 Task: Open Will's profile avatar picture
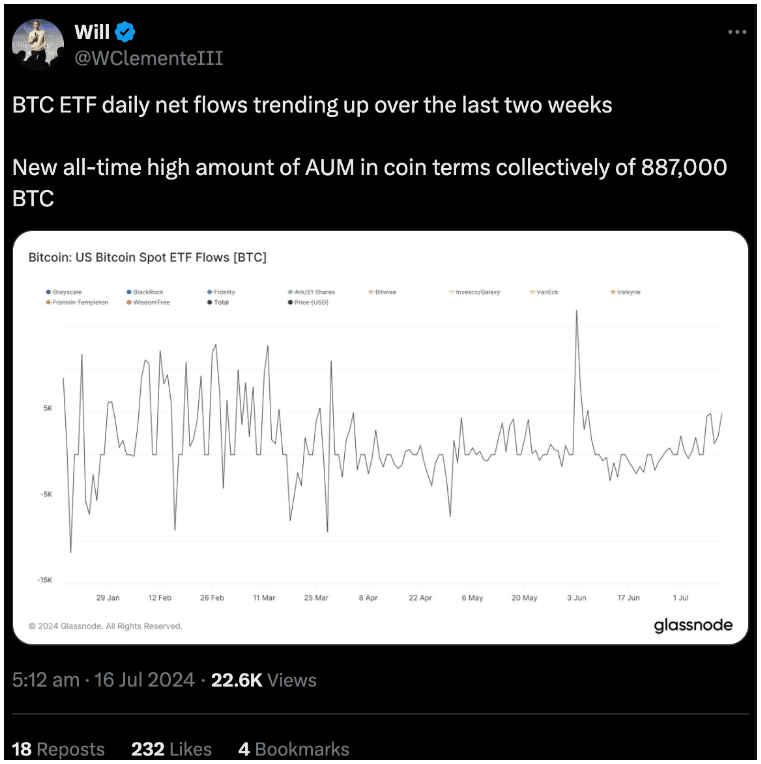[38, 44]
